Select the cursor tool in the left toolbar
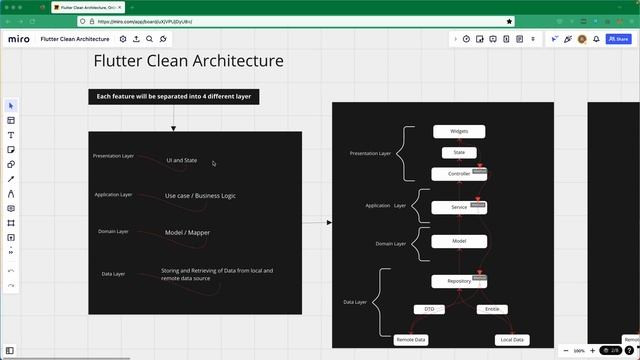 [11, 106]
